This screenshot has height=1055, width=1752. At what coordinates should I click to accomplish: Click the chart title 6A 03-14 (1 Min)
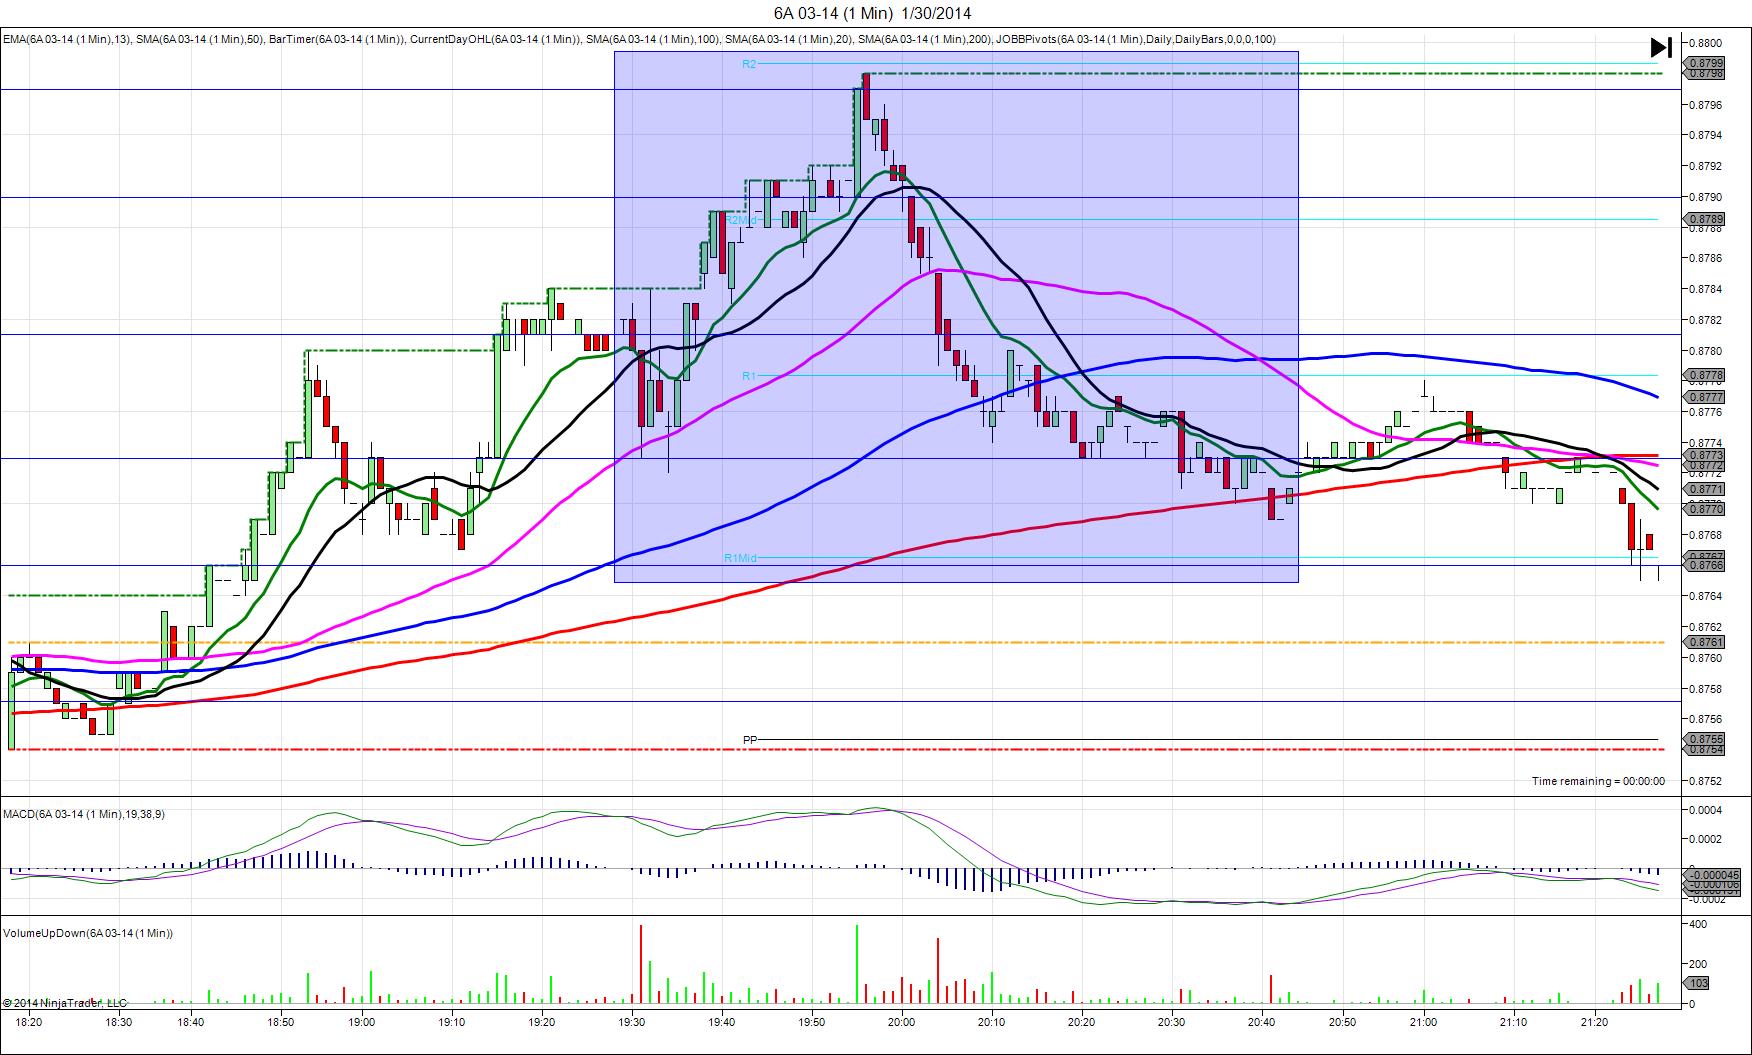(x=872, y=13)
